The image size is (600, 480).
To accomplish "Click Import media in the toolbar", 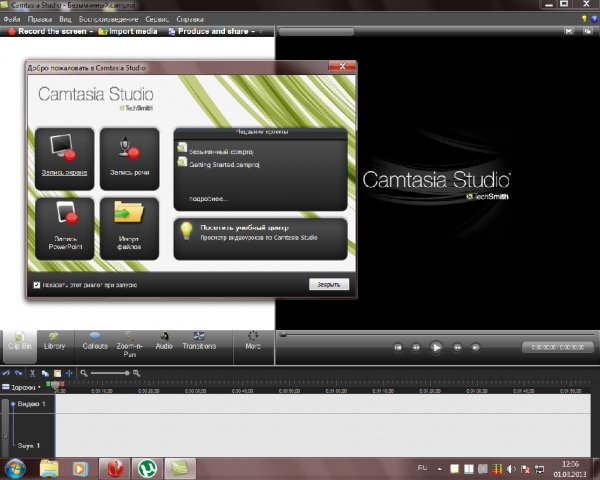I will click(128, 31).
